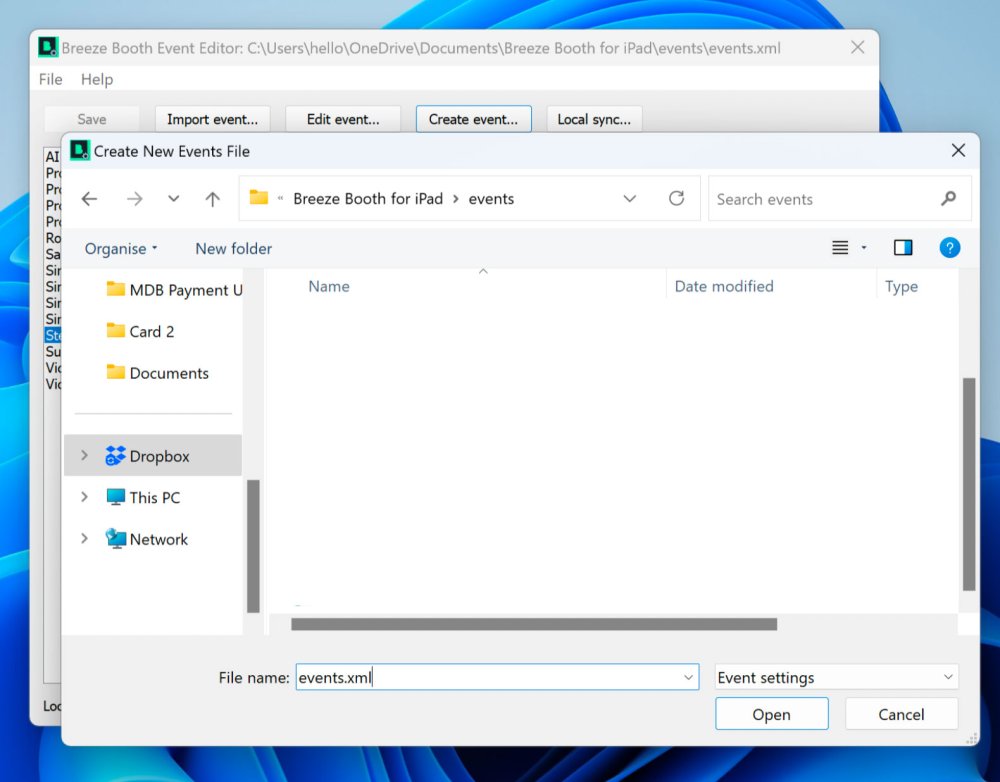The height and width of the screenshot is (782, 1000).
Task: Click Import event... in Event Editor
Action: click(x=212, y=119)
